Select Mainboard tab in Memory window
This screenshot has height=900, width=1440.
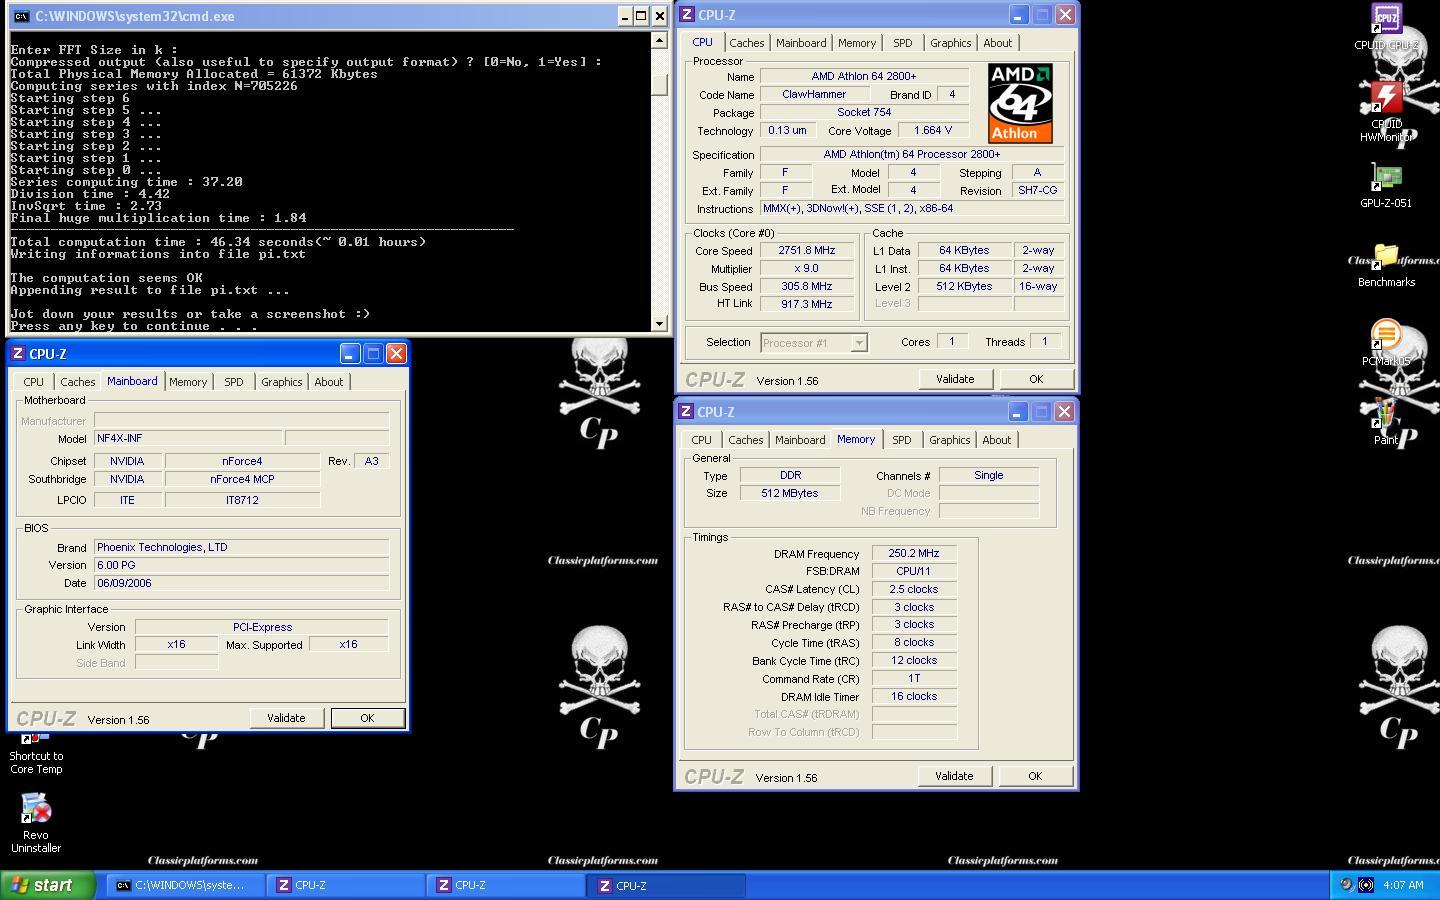800,440
